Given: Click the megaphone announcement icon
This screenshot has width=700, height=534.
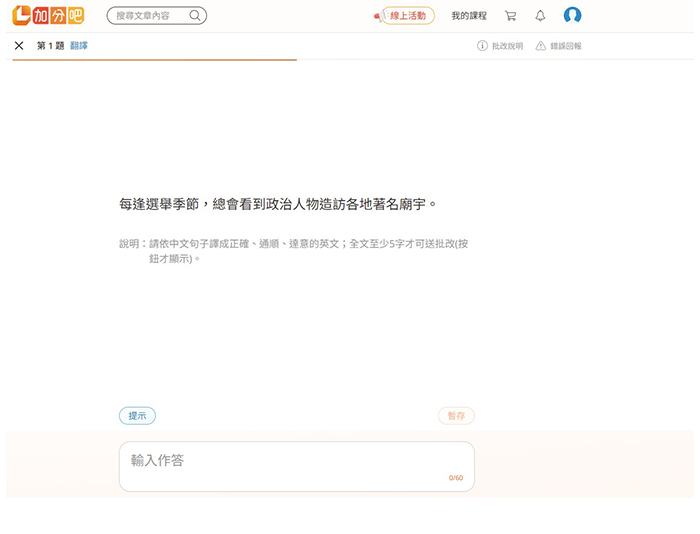Looking at the screenshot, I should click(x=377, y=16).
